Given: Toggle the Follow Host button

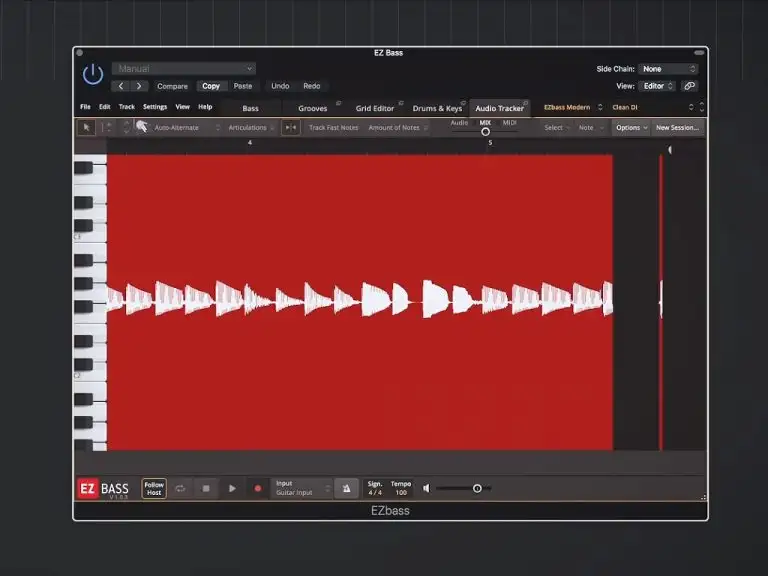Looking at the screenshot, I should (x=154, y=488).
